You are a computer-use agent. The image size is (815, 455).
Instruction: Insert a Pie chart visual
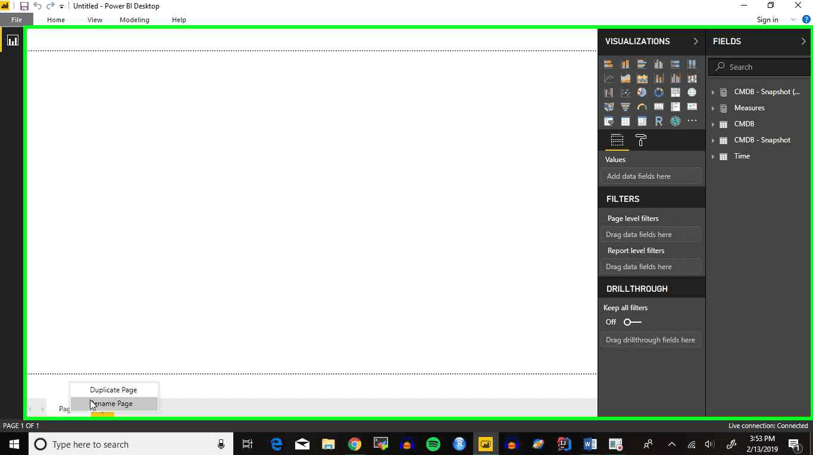(642, 93)
